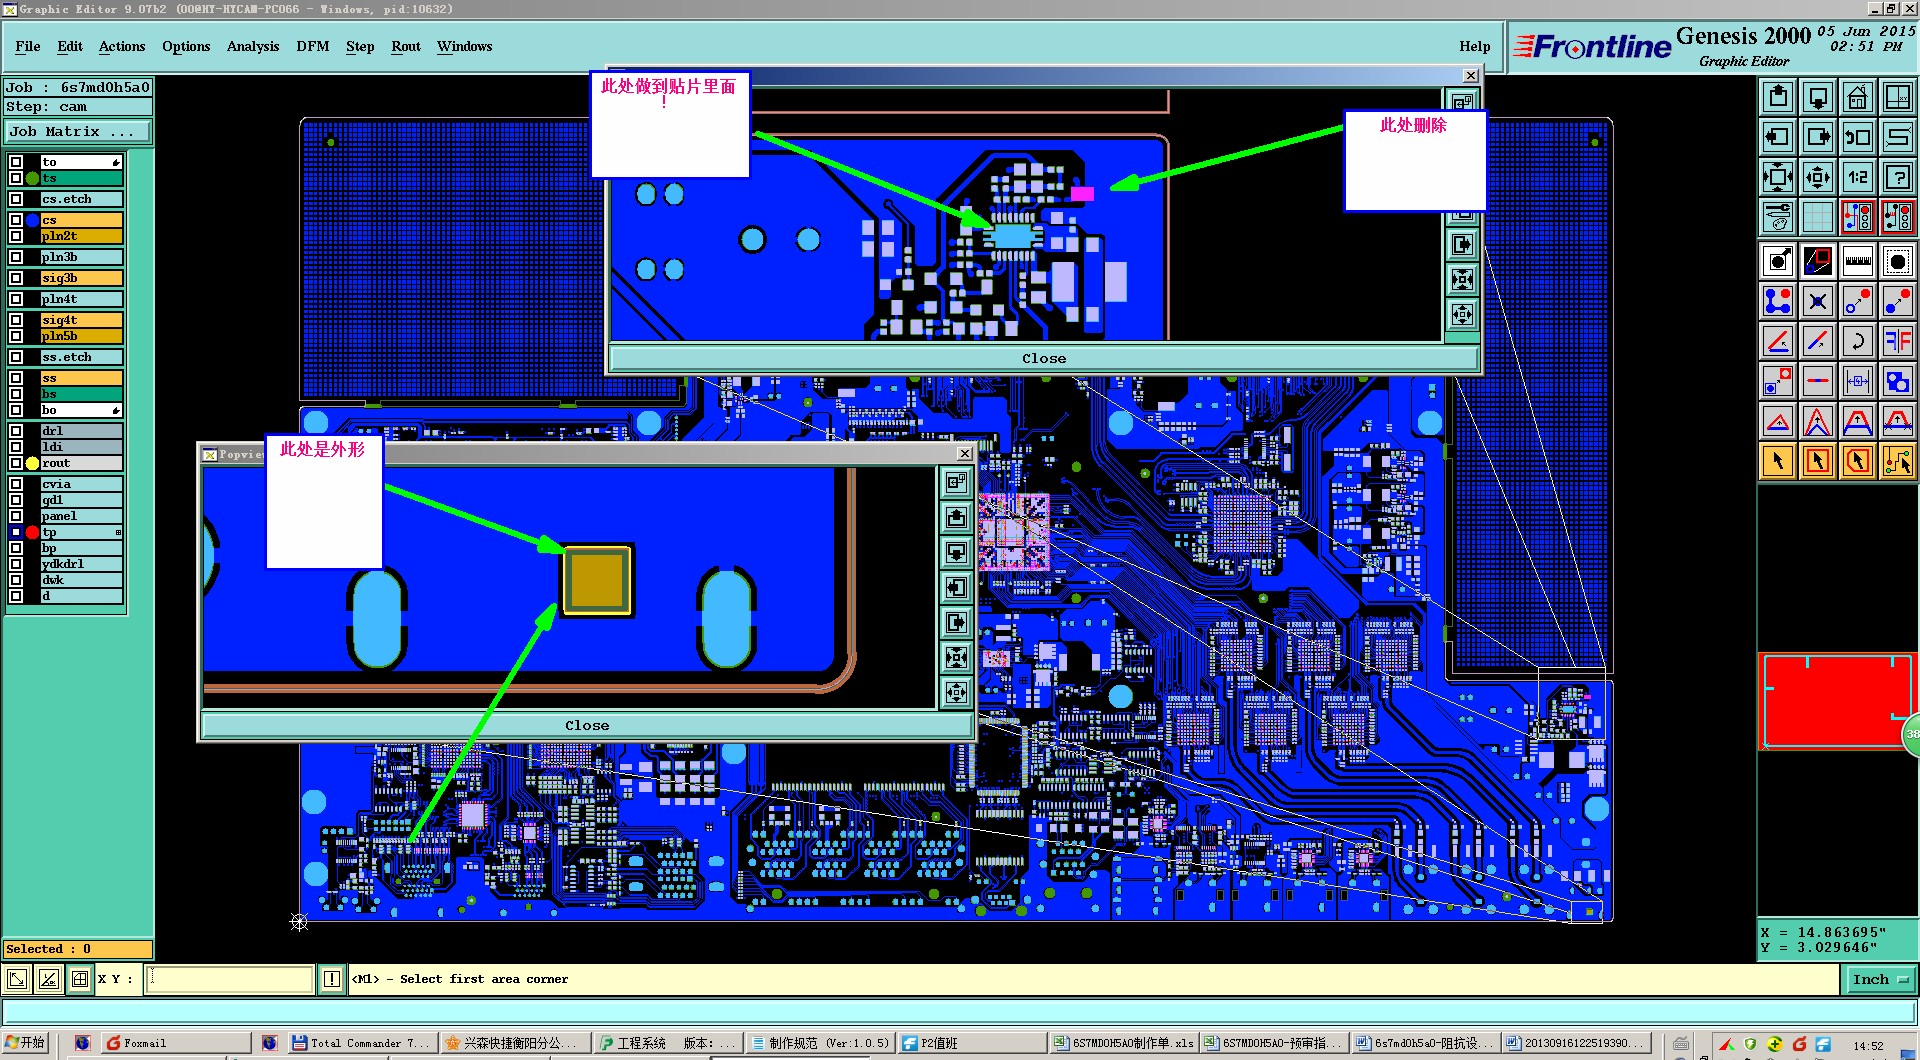Toggle checkbox for the drl layer
Viewport: 1920px width, 1060px height.
pos(16,431)
